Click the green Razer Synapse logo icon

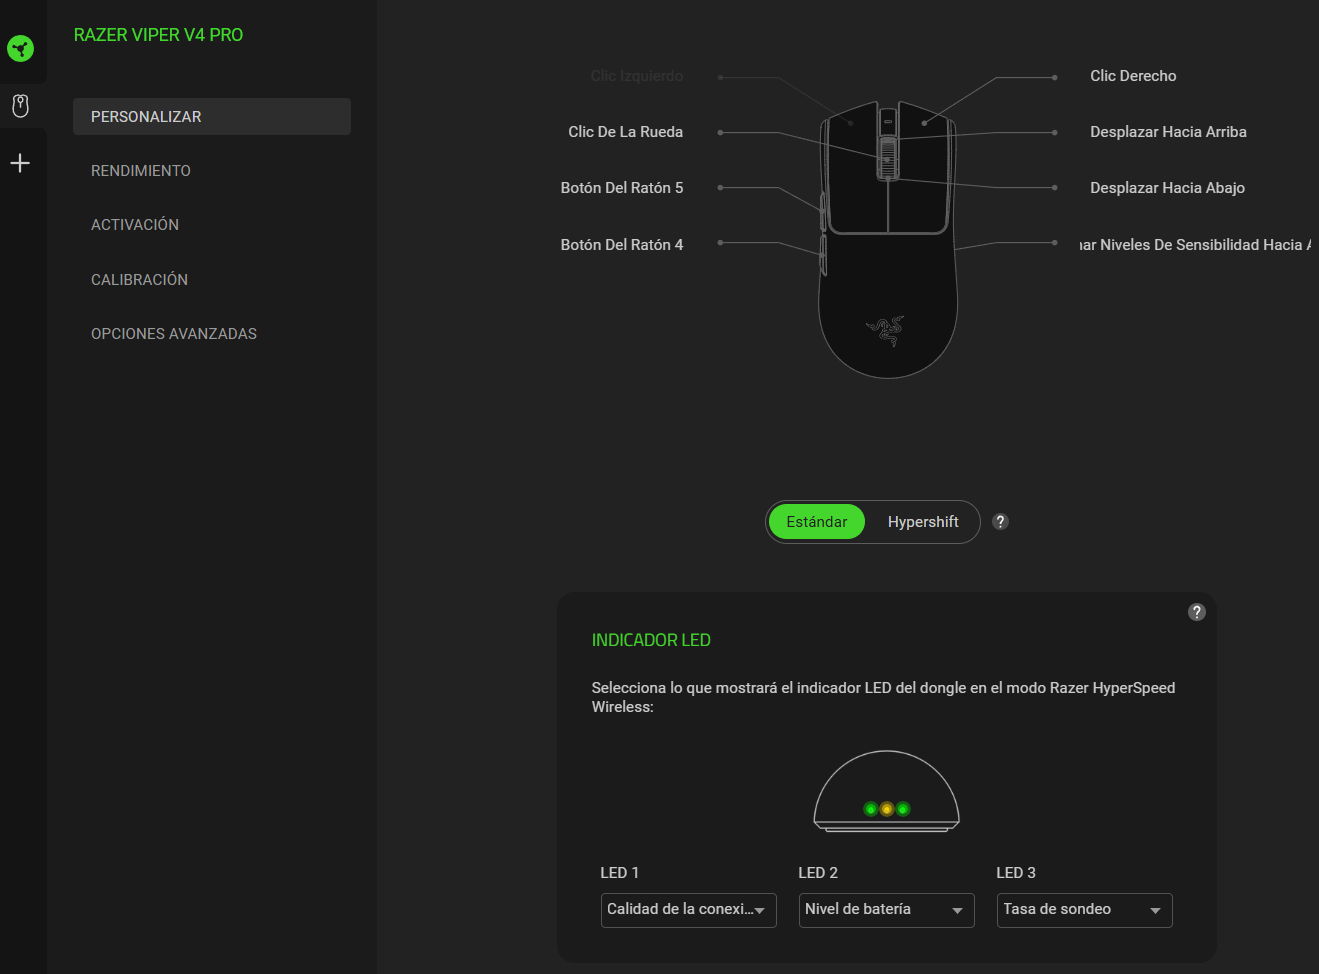point(20,48)
